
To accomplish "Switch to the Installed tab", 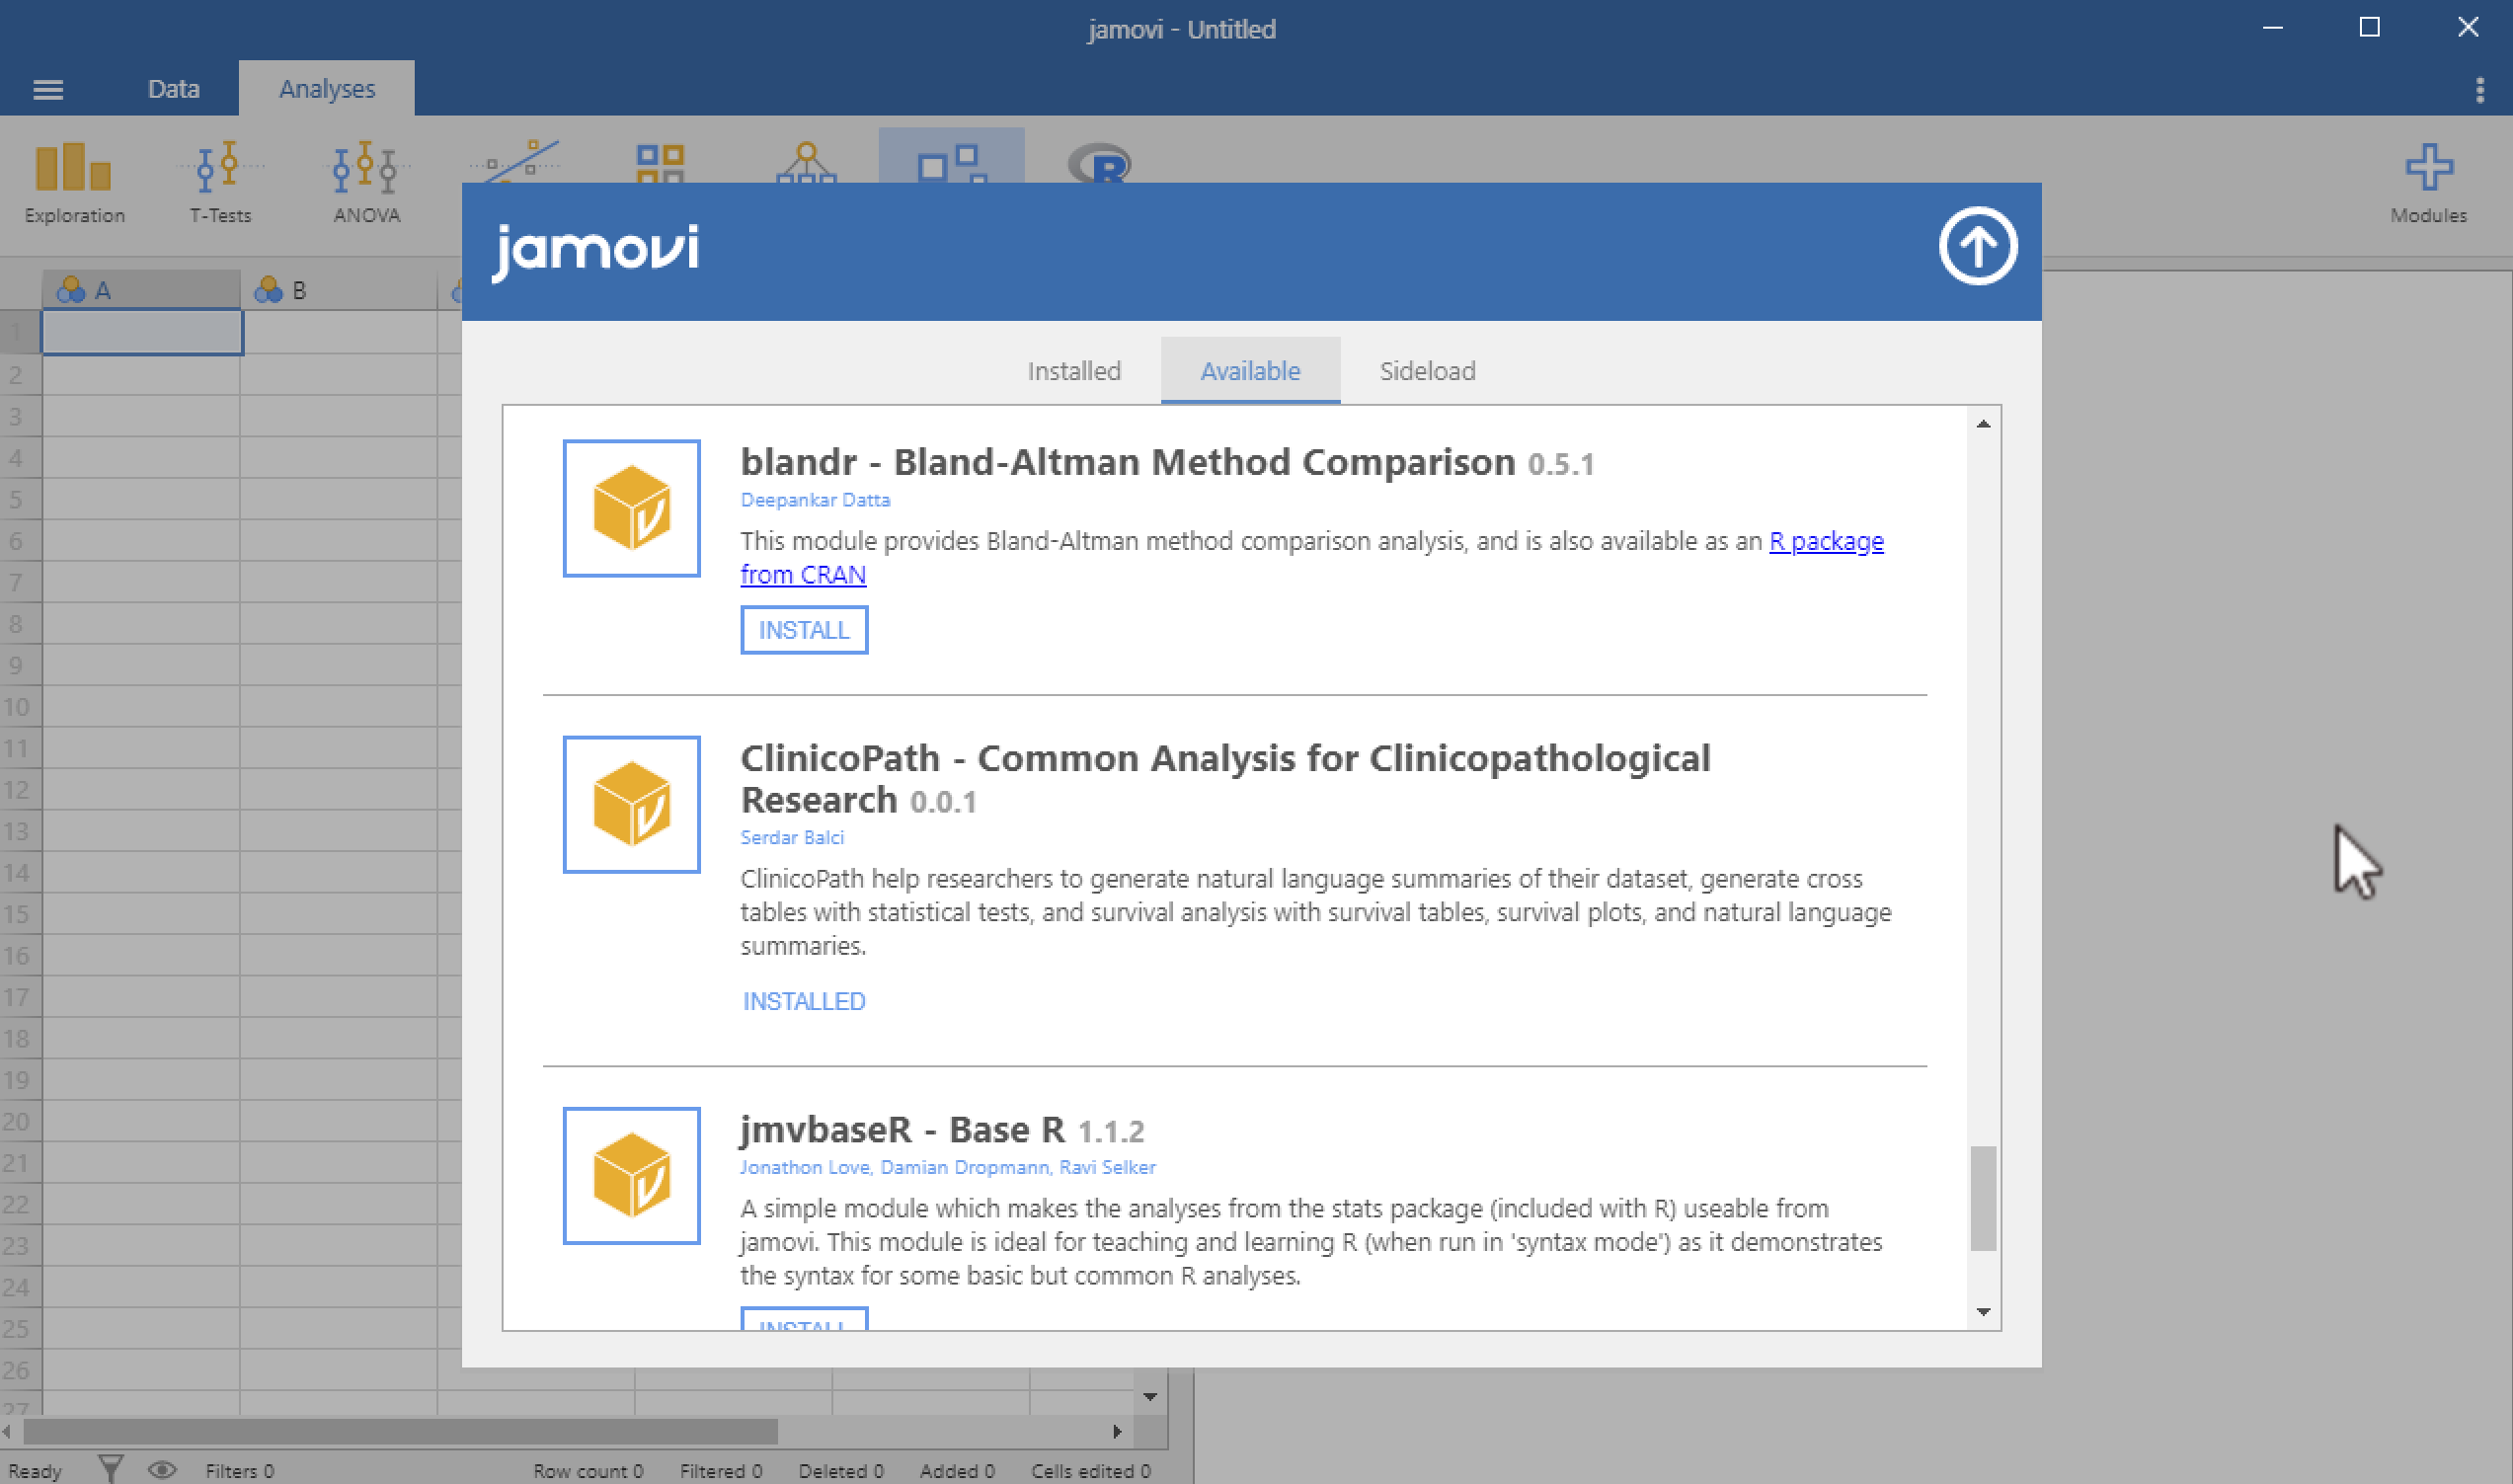I will [x=1073, y=371].
